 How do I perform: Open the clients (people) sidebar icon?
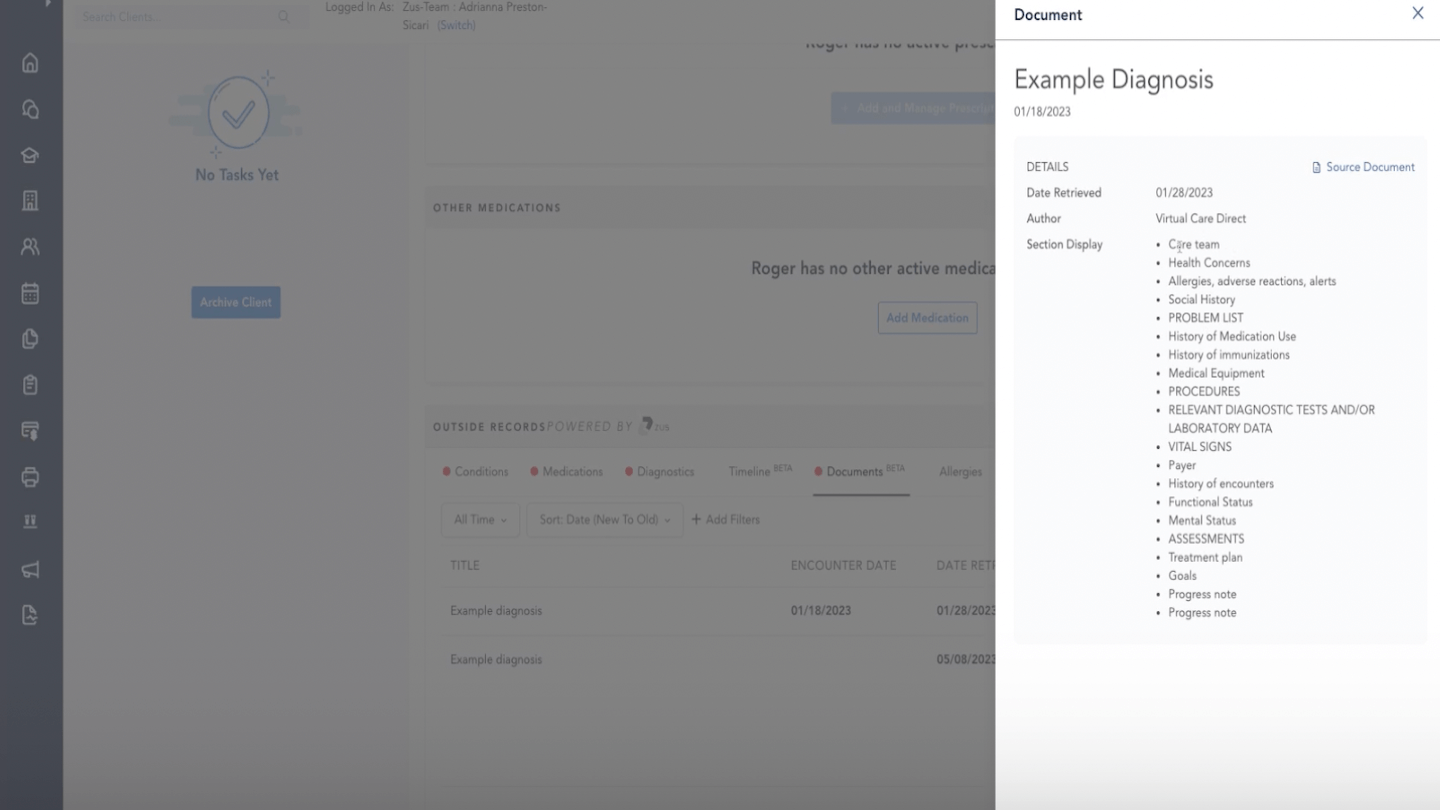(30, 246)
